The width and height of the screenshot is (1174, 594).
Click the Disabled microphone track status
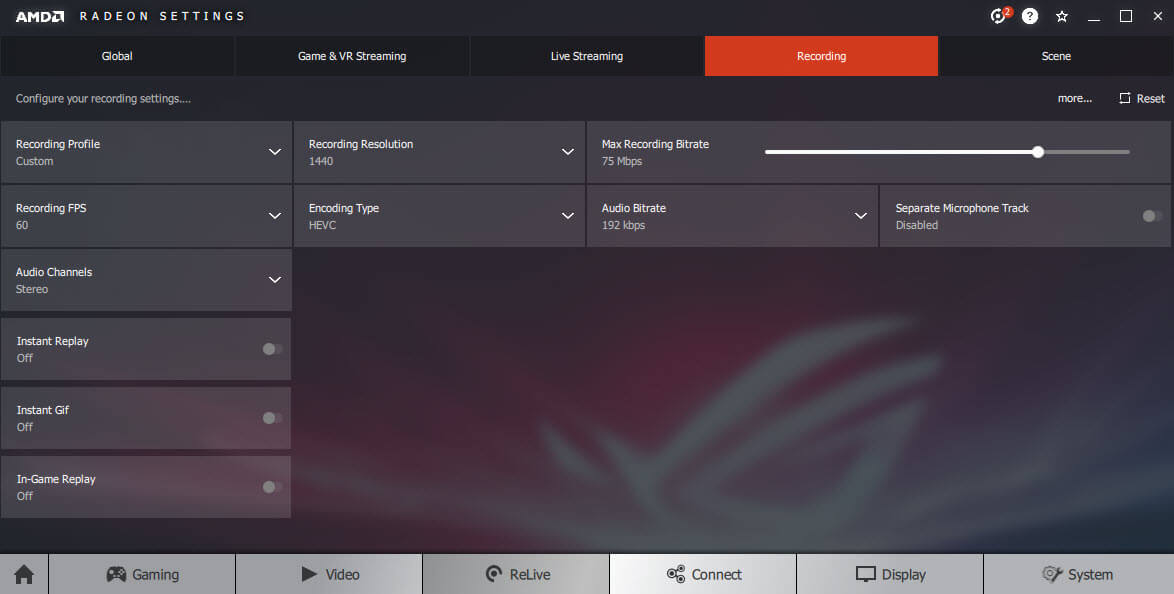pos(916,225)
